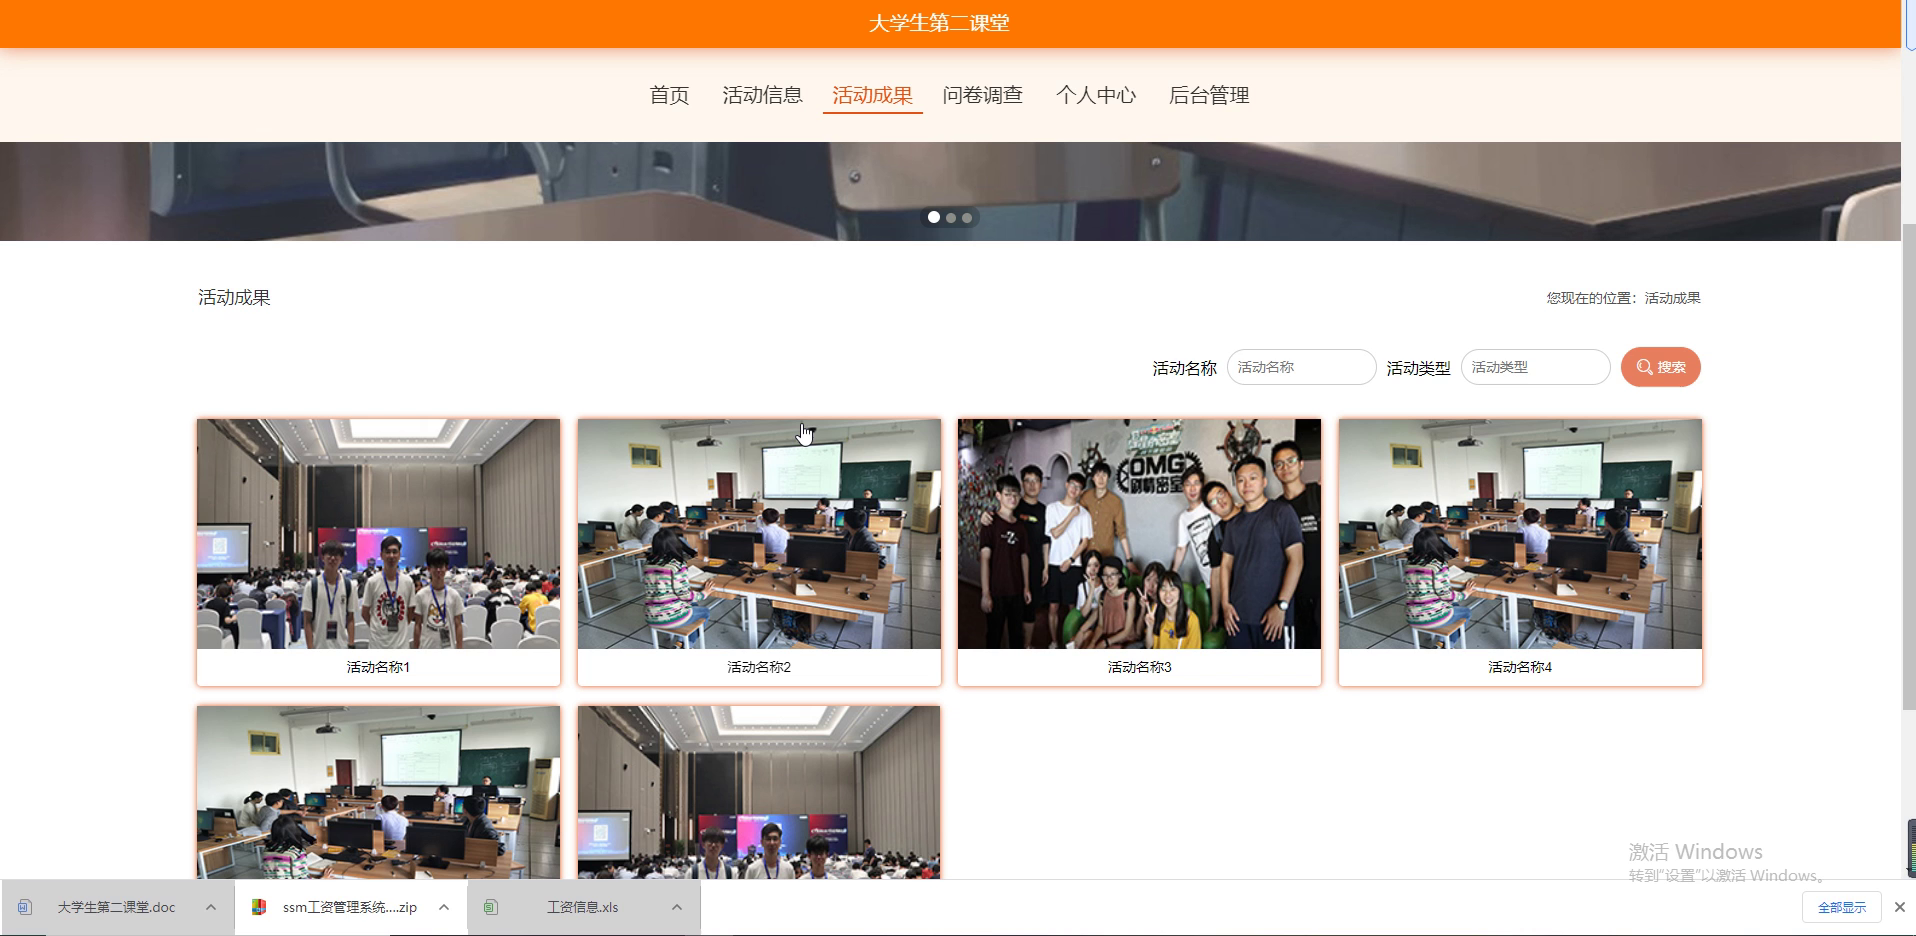
Task: Click 全部显示 to show all downloads
Action: point(1842,907)
